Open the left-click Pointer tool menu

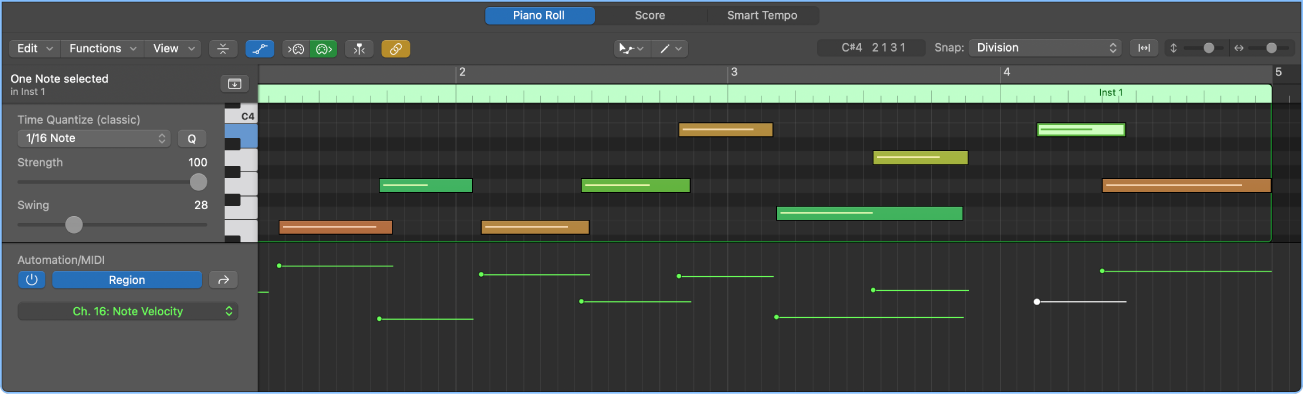coord(632,48)
